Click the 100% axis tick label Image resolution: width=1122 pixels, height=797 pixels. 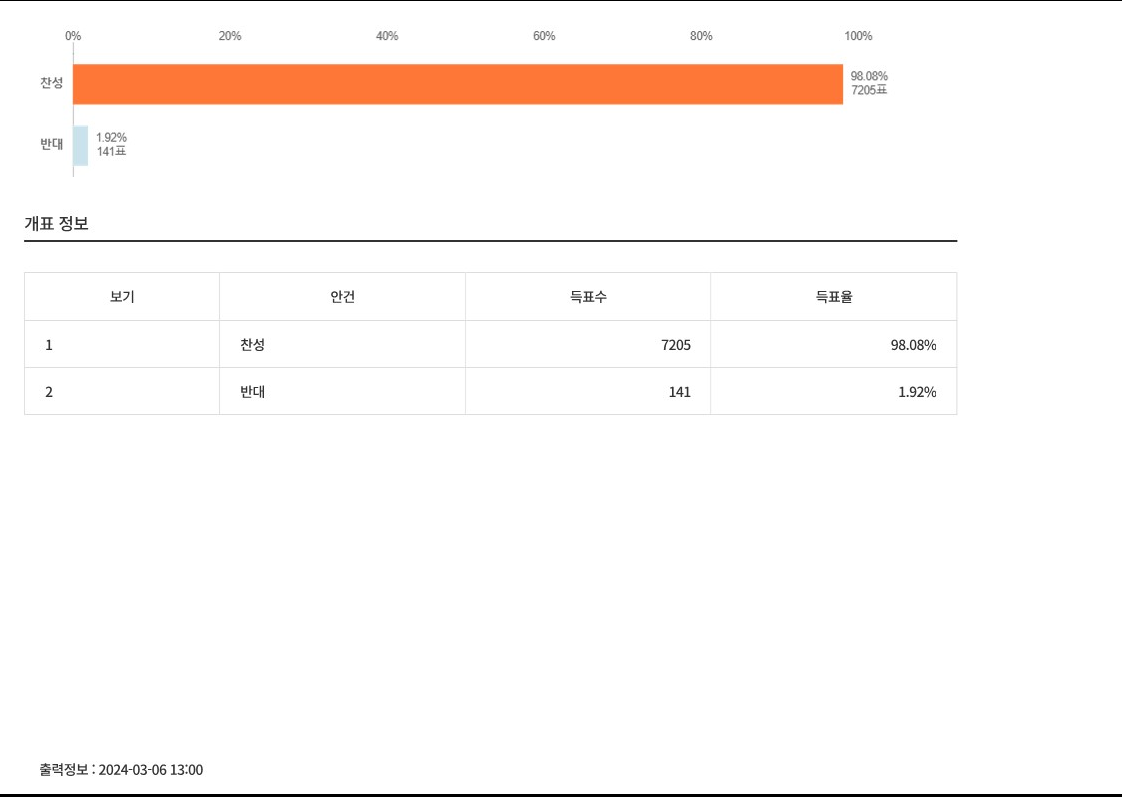858,36
